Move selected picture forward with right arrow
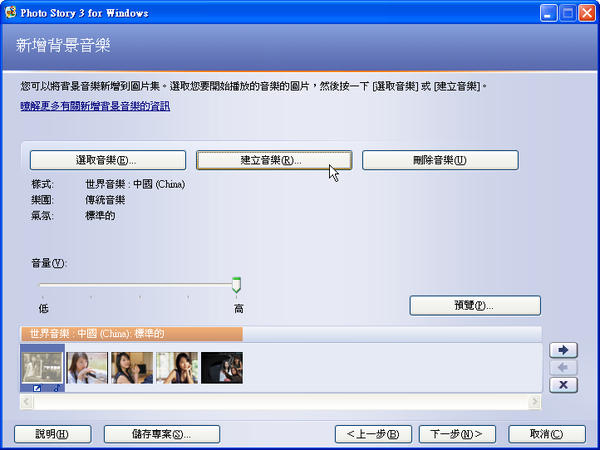The width and height of the screenshot is (600, 450). click(563, 350)
